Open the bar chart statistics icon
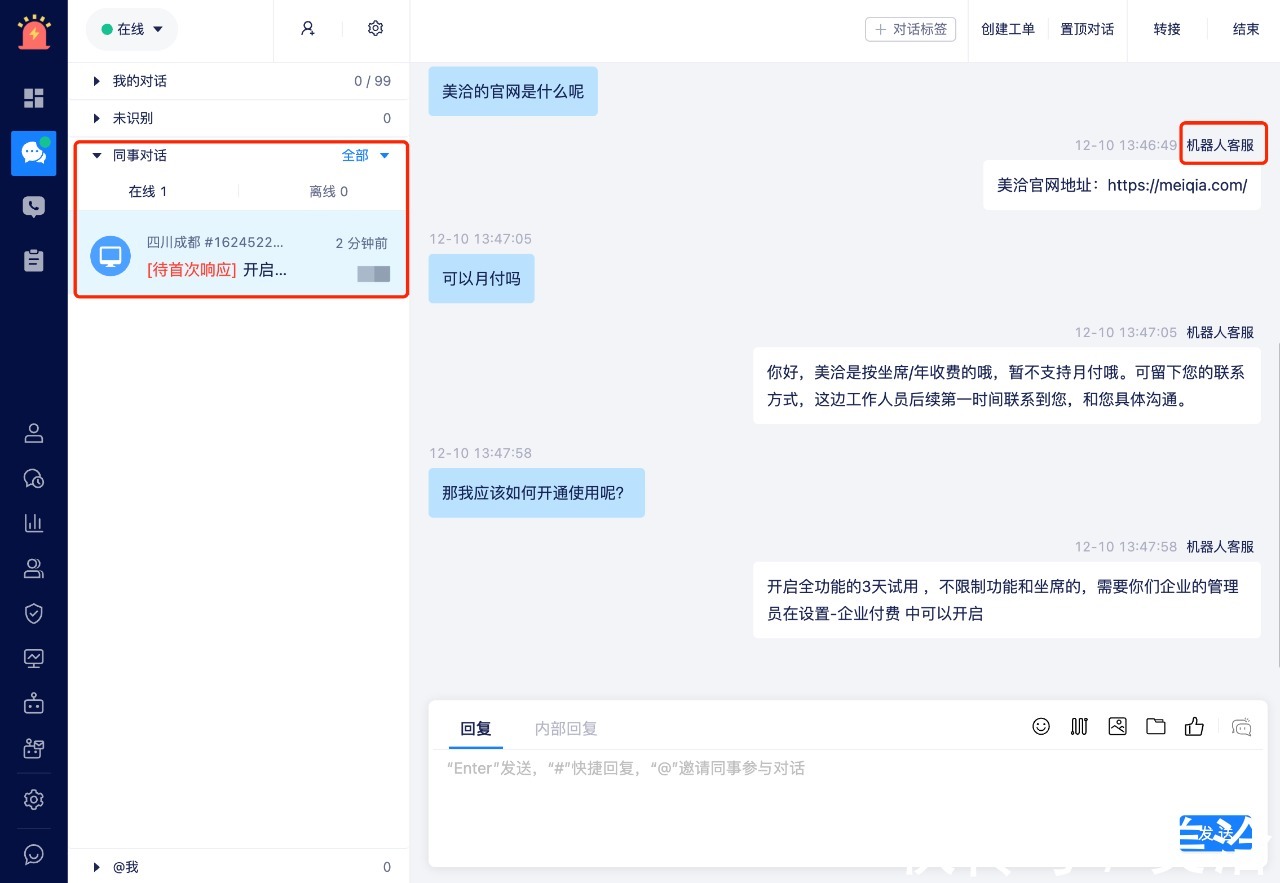This screenshot has height=883, width=1280. click(34, 523)
